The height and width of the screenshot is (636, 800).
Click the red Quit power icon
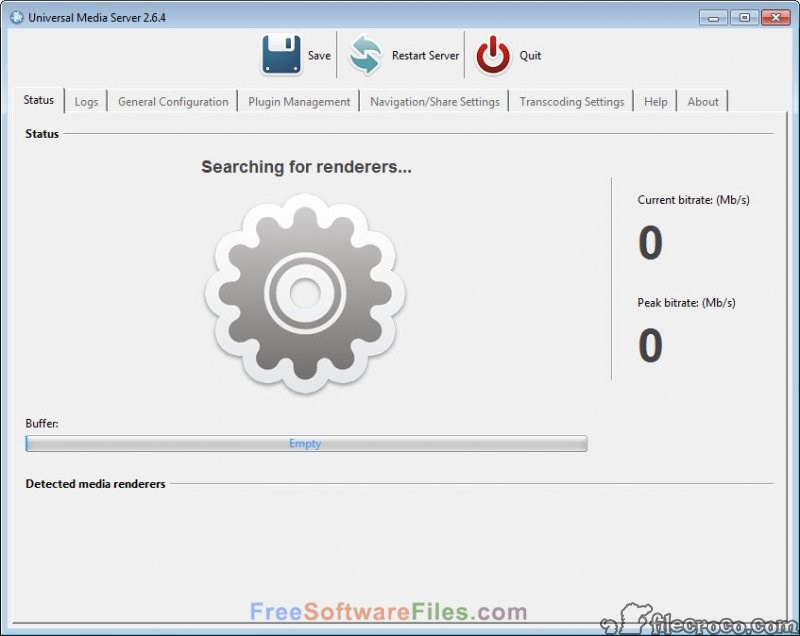(x=493, y=55)
